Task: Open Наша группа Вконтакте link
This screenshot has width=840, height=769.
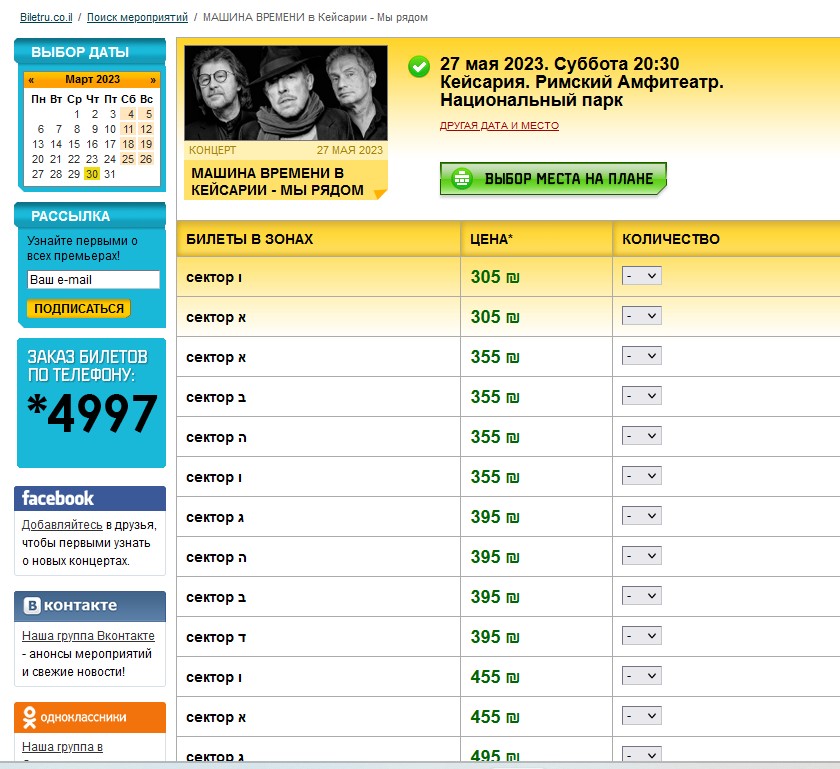Action: click(x=88, y=636)
